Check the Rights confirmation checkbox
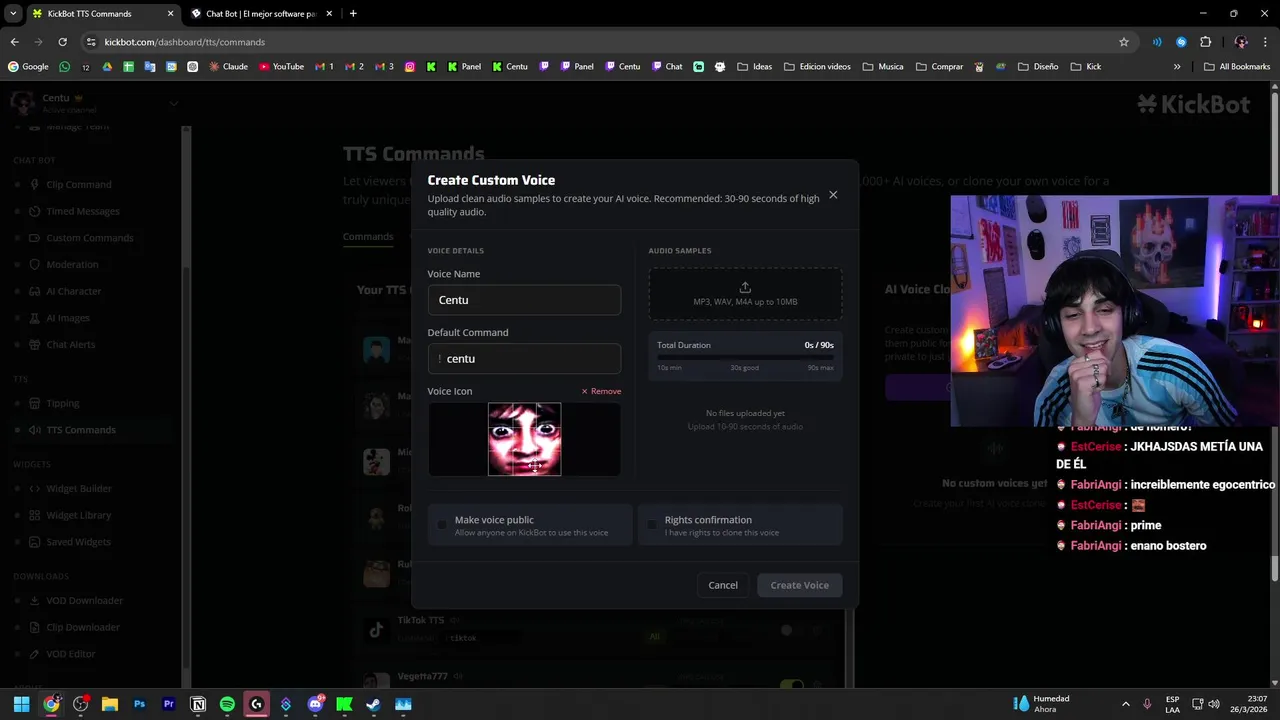Screen dimensions: 1280x720 (652, 525)
